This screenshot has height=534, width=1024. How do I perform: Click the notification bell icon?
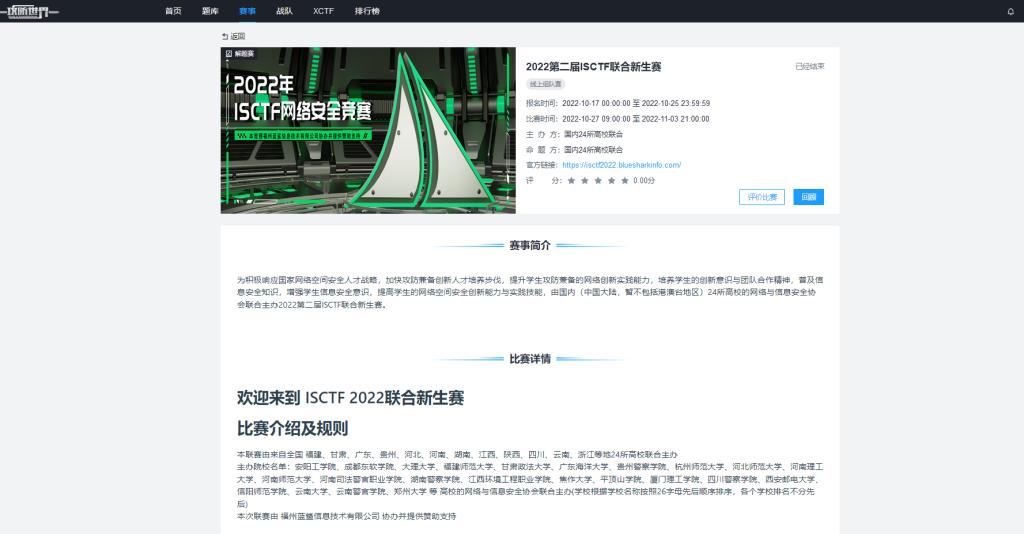pos(1010,11)
